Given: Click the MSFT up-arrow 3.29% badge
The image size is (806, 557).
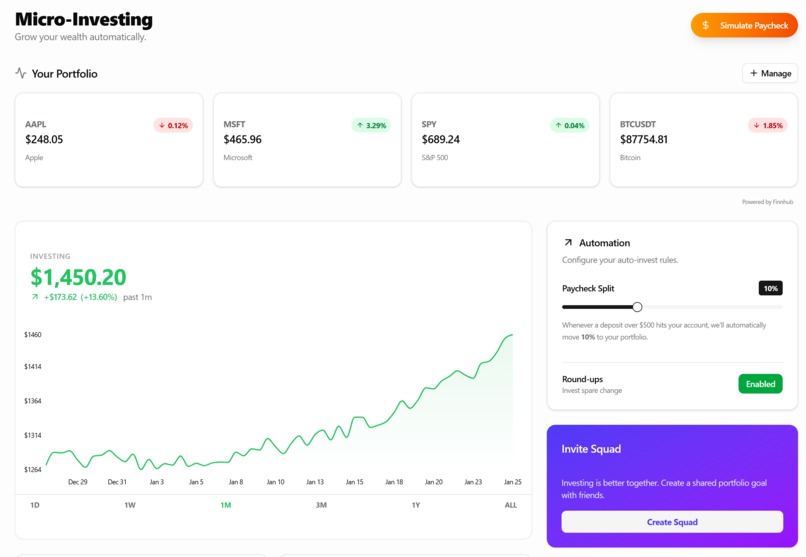Looking at the screenshot, I should pyautogui.click(x=371, y=125).
